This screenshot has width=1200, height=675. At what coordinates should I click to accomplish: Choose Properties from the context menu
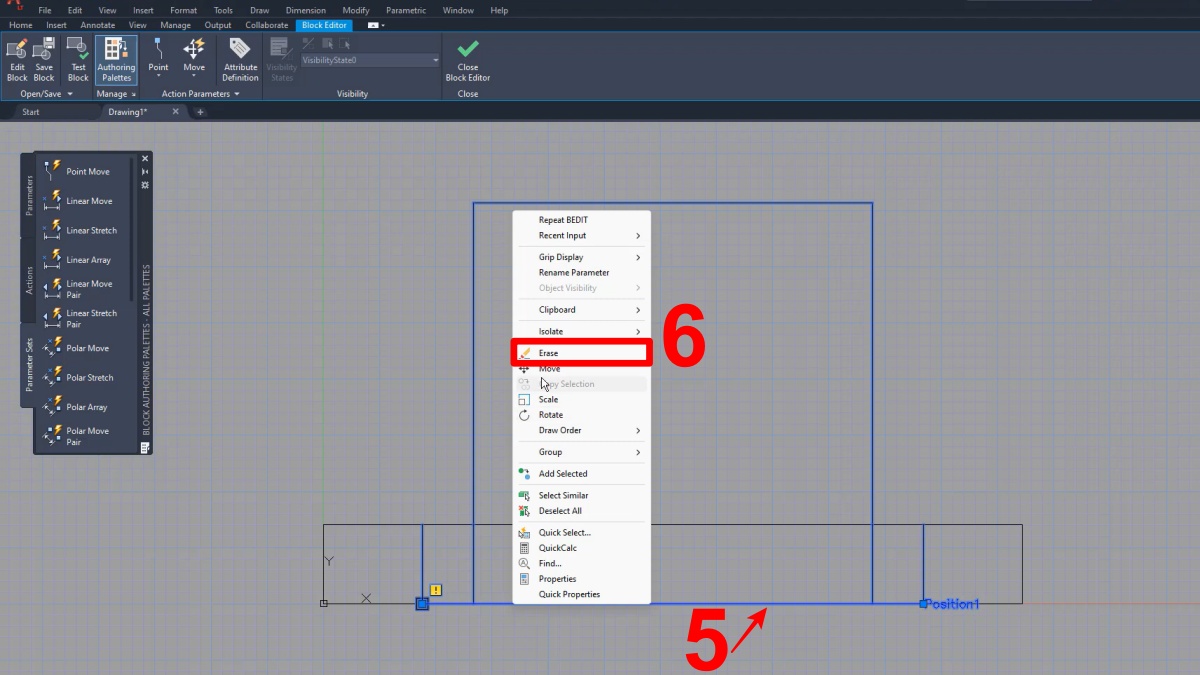tap(557, 579)
